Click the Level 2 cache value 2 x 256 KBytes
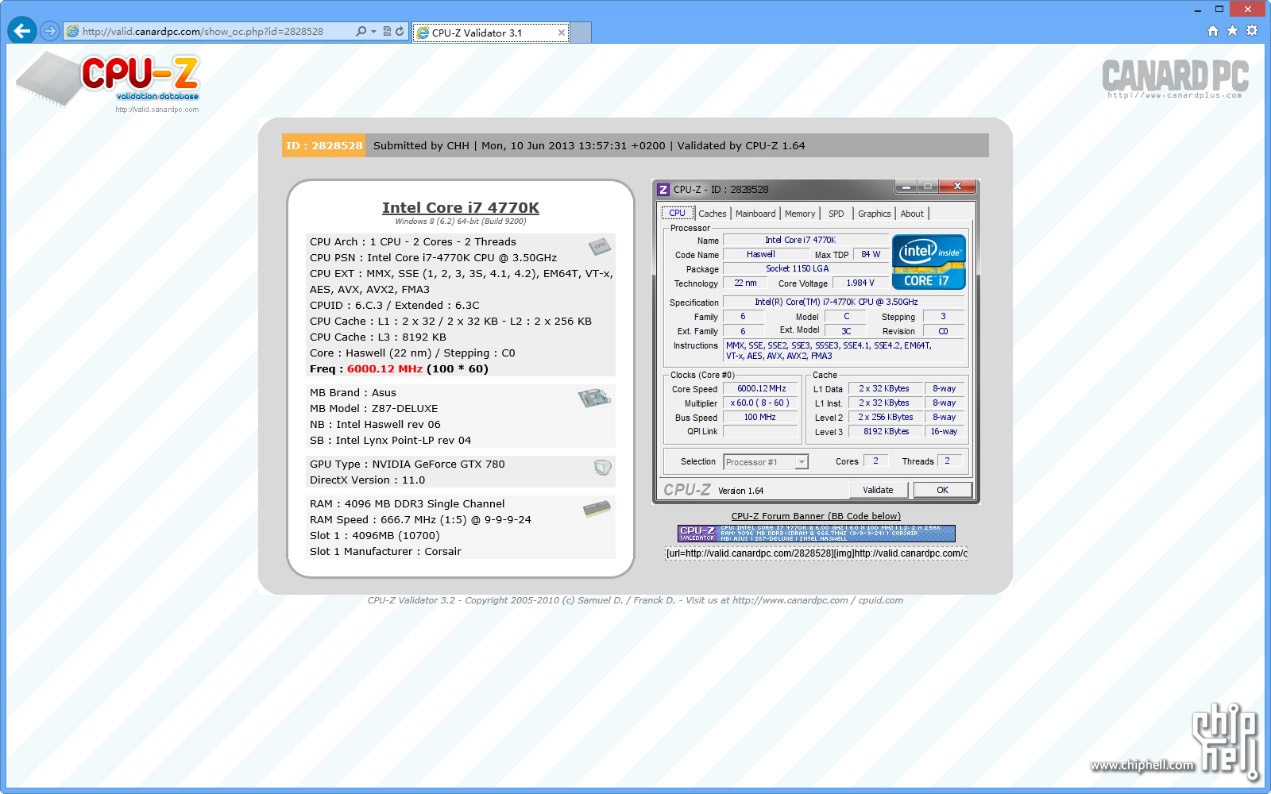The image size is (1271, 794). click(885, 417)
